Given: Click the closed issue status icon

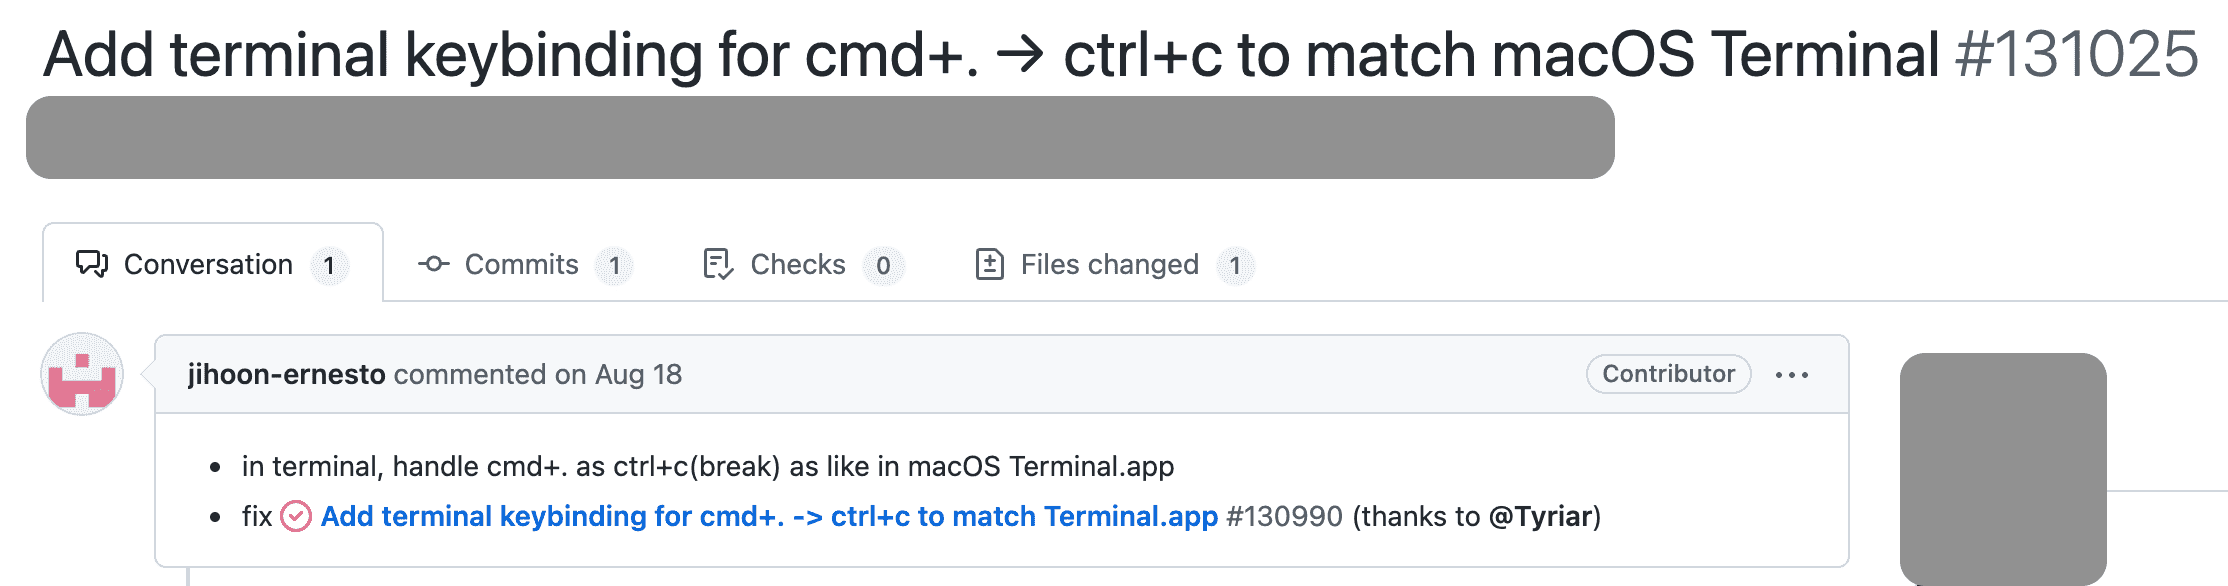Looking at the screenshot, I should click(x=296, y=516).
